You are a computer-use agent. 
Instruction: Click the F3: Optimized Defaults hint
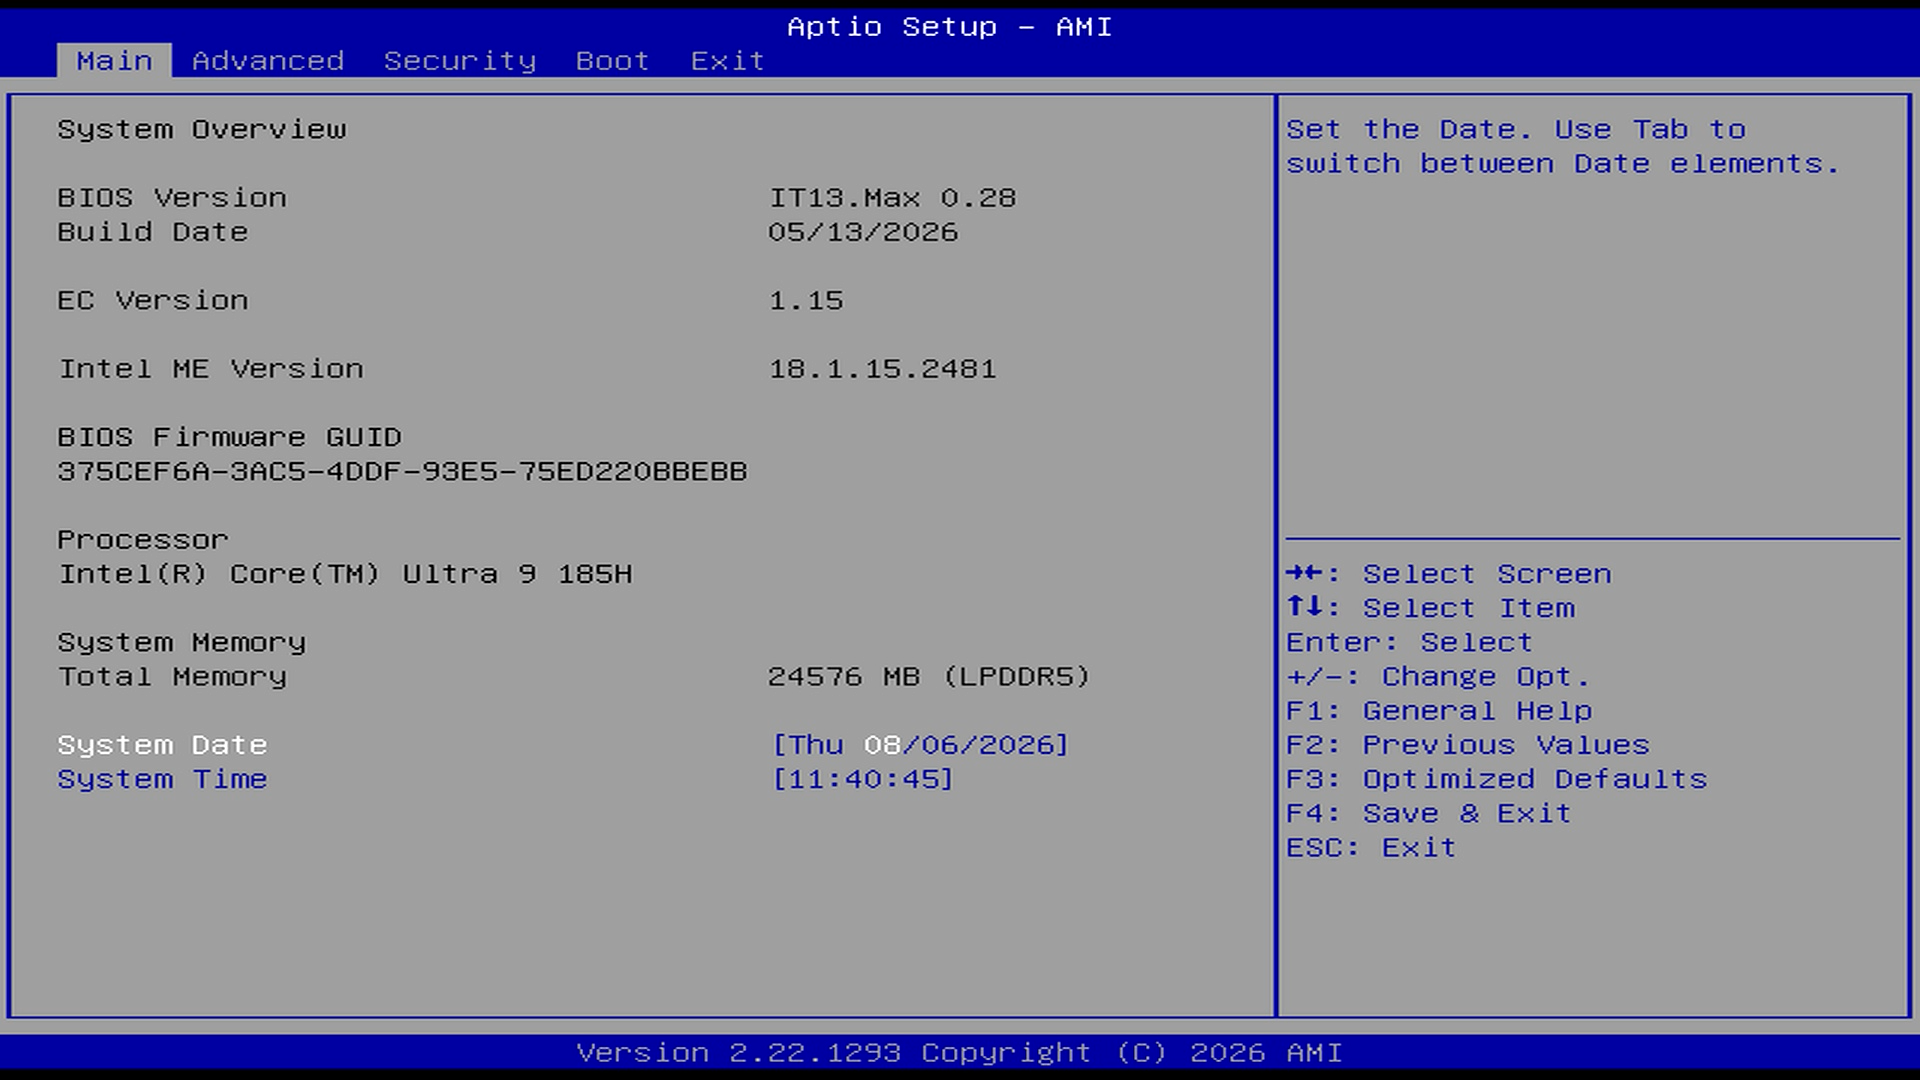point(1496,779)
